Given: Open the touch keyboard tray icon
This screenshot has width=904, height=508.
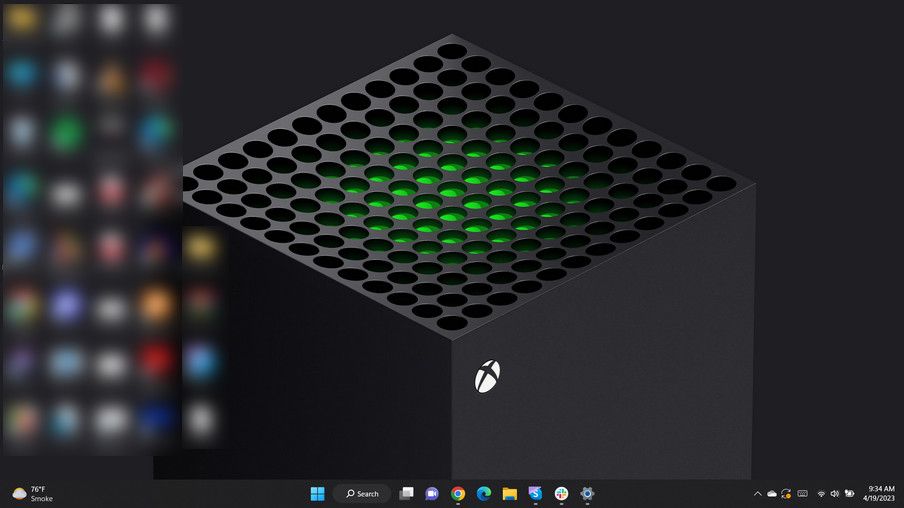Looking at the screenshot, I should [x=803, y=494].
